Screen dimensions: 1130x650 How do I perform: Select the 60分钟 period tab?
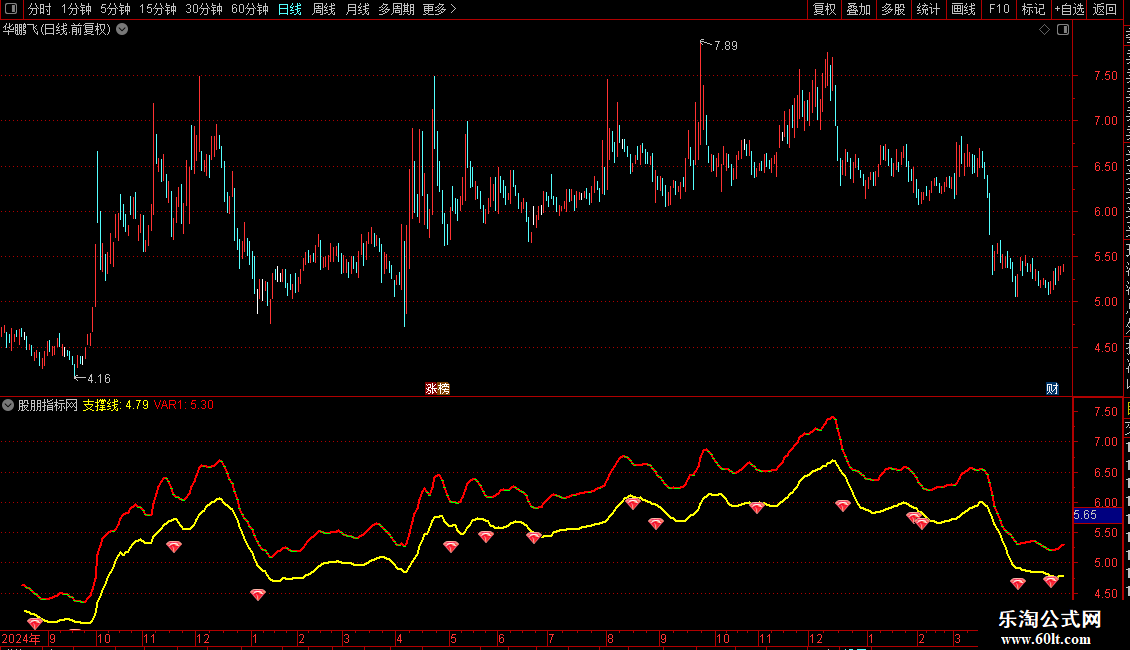point(250,9)
